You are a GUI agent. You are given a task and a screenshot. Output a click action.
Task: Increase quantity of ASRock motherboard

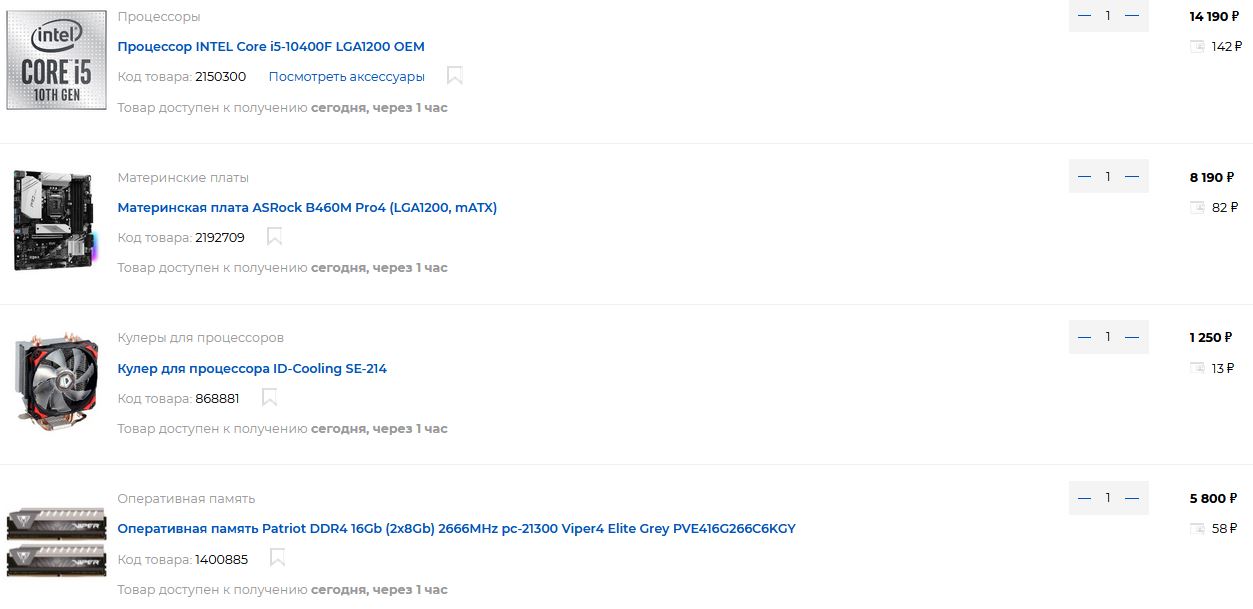1132,177
